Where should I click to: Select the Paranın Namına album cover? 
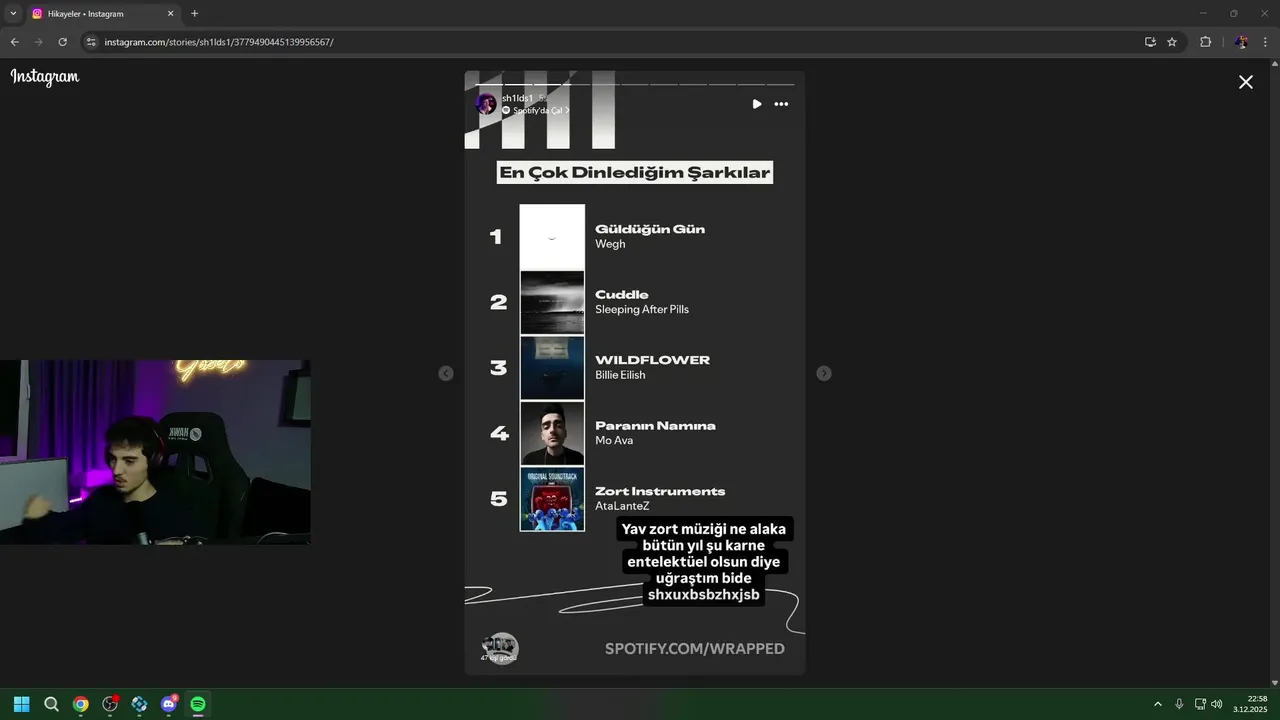[x=552, y=433]
